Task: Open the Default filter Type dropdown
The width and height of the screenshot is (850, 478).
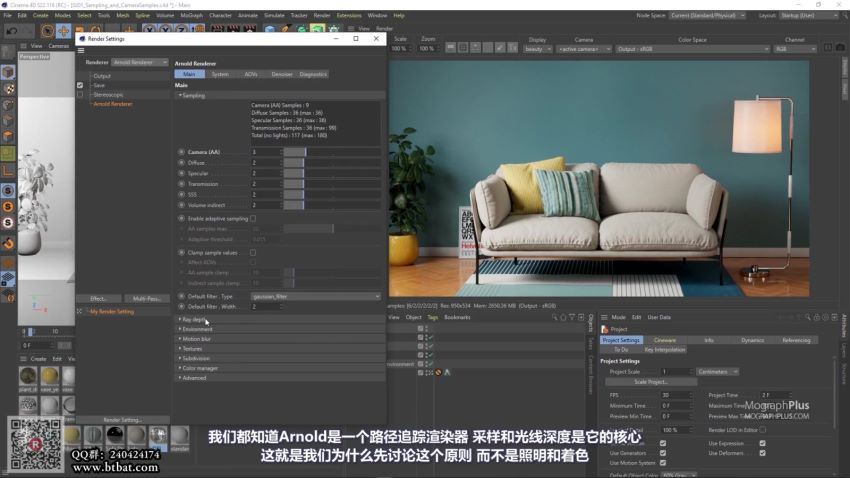Action: click(x=315, y=296)
